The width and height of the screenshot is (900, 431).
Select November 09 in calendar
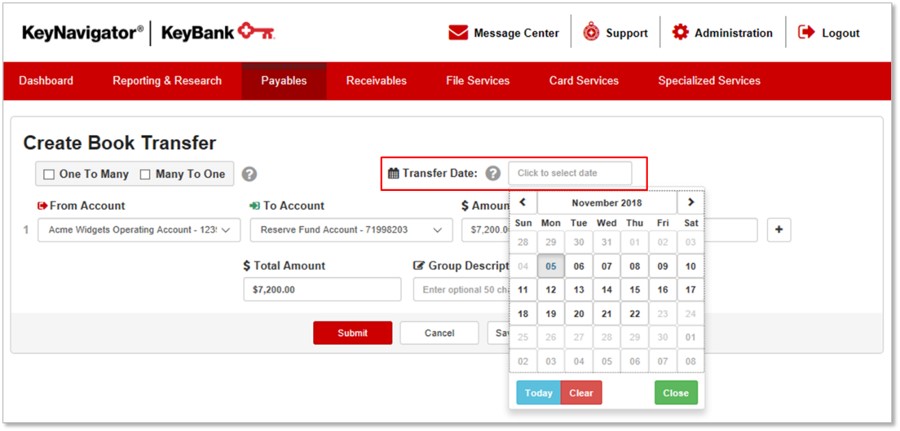click(662, 266)
